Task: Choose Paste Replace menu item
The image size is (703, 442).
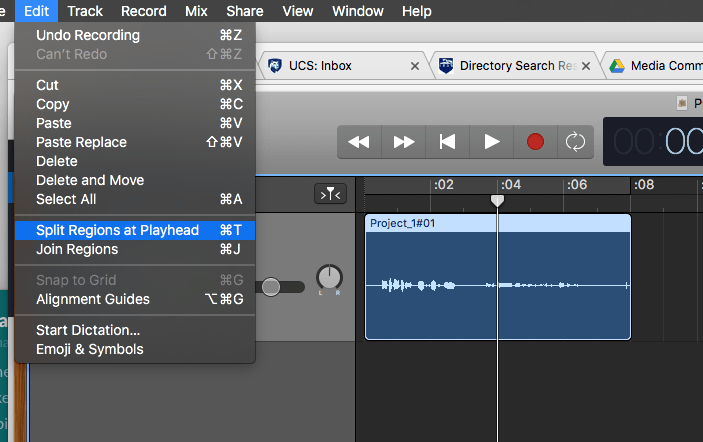Action: point(135,142)
